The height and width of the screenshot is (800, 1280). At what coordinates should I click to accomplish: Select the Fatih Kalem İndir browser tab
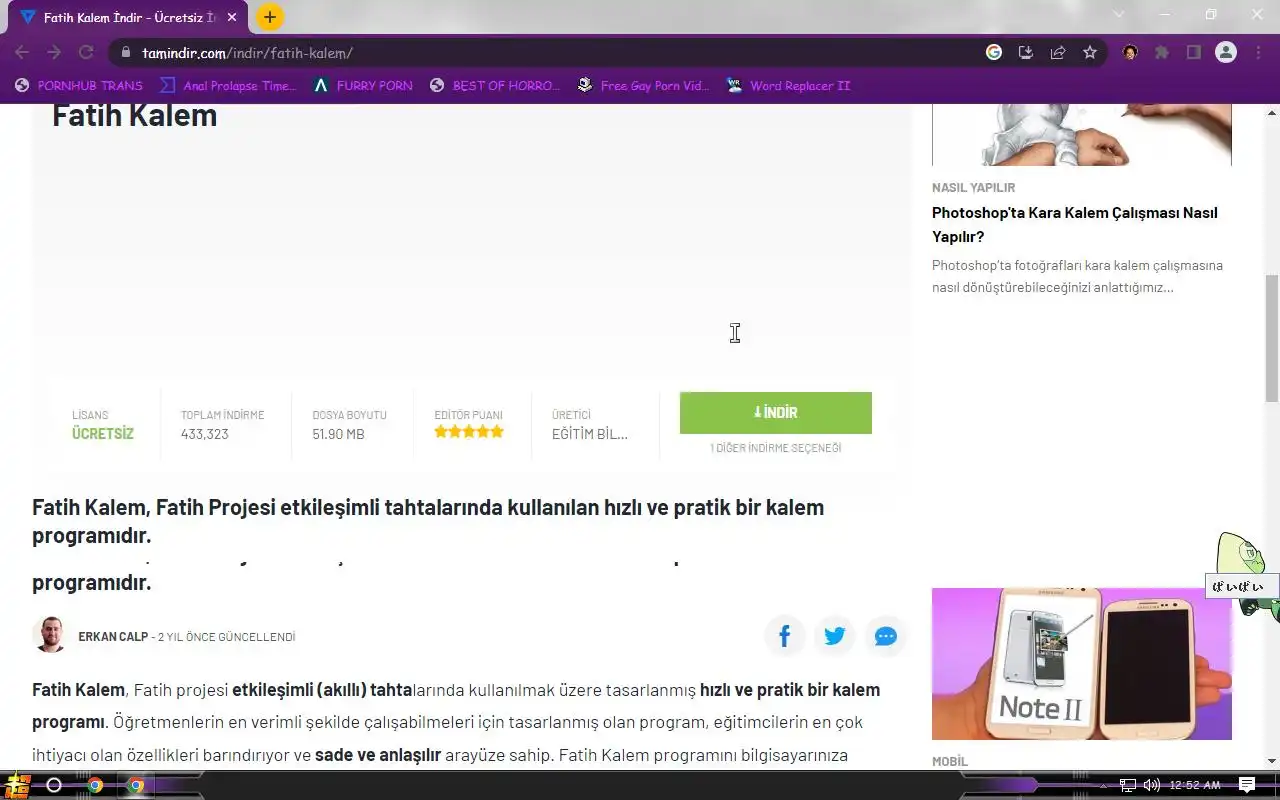click(x=128, y=17)
